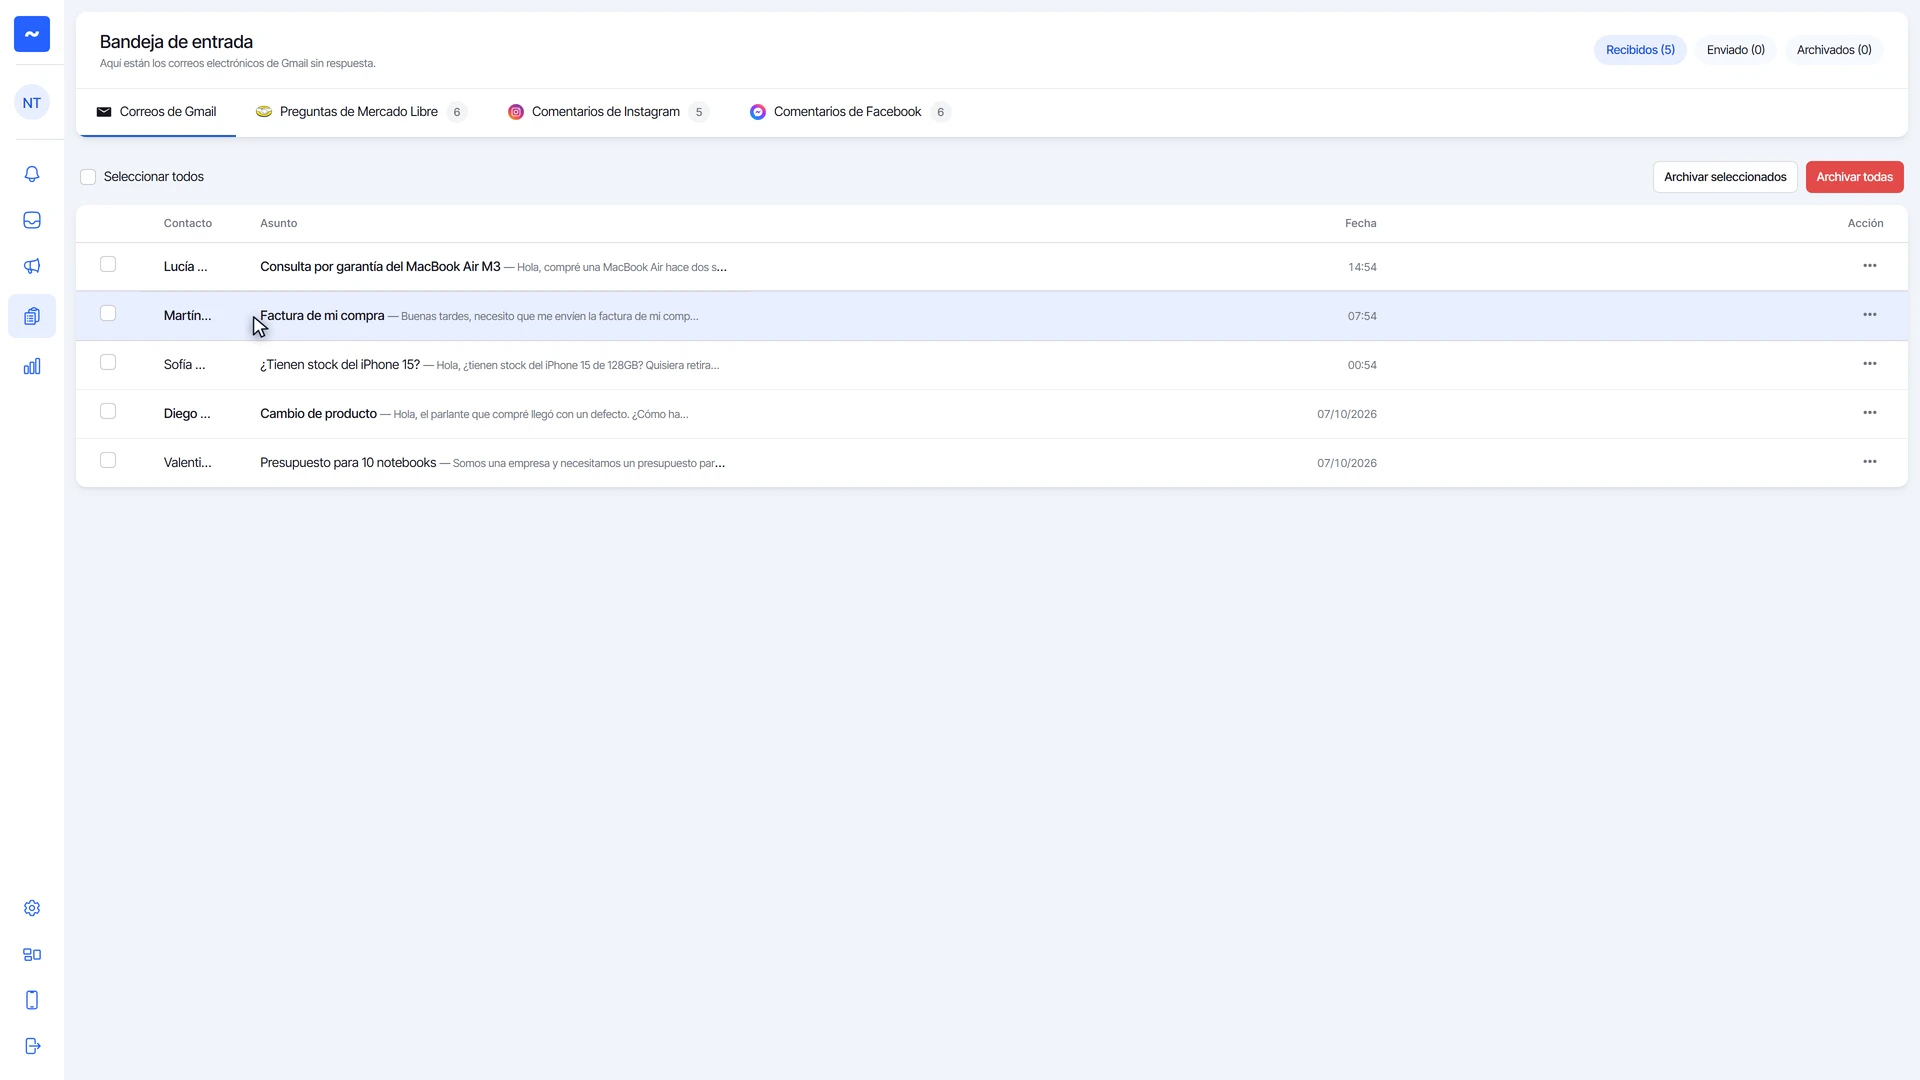Image resolution: width=1920 pixels, height=1080 pixels.
Task: Select the checkbox for Diego's email
Action: (108, 411)
